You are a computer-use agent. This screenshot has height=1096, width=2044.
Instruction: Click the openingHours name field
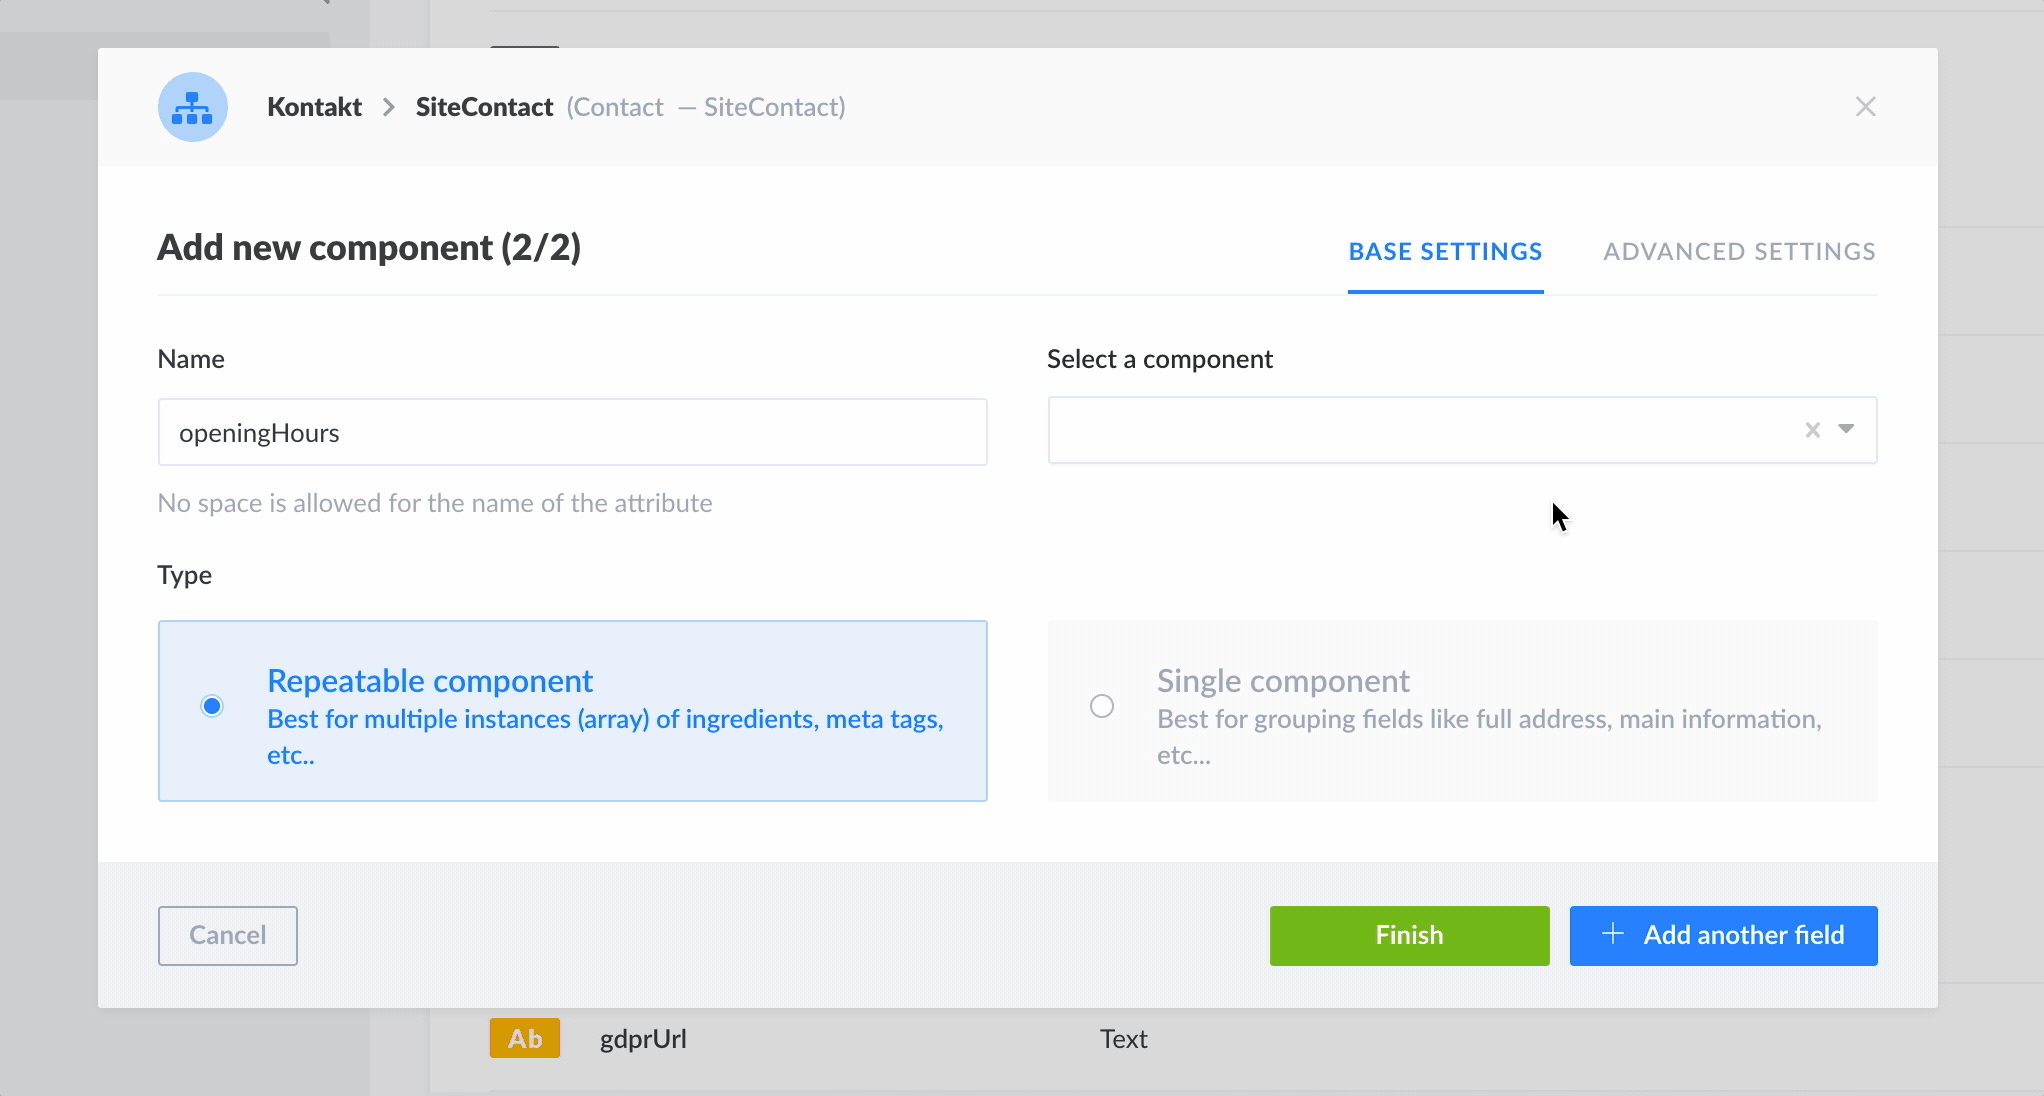[572, 432]
